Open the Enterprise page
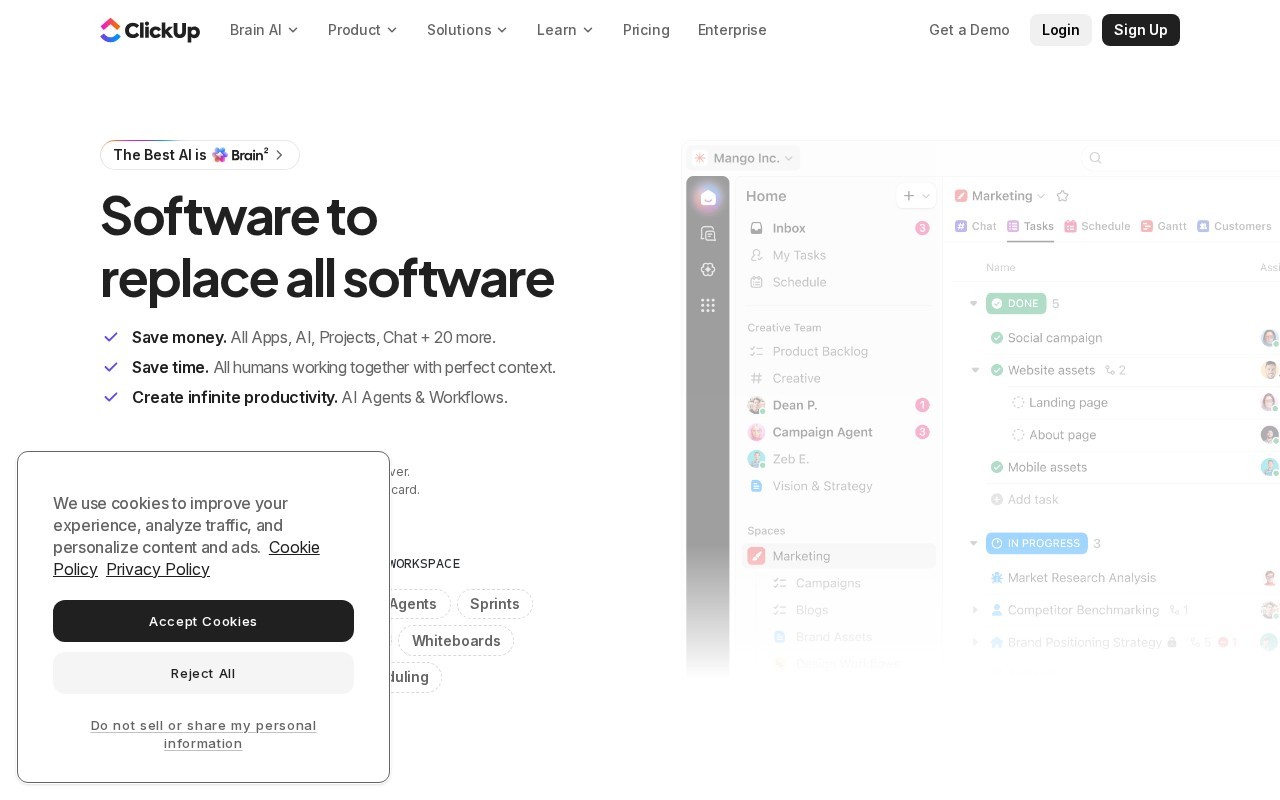The height and width of the screenshot is (800, 1280). tap(732, 30)
